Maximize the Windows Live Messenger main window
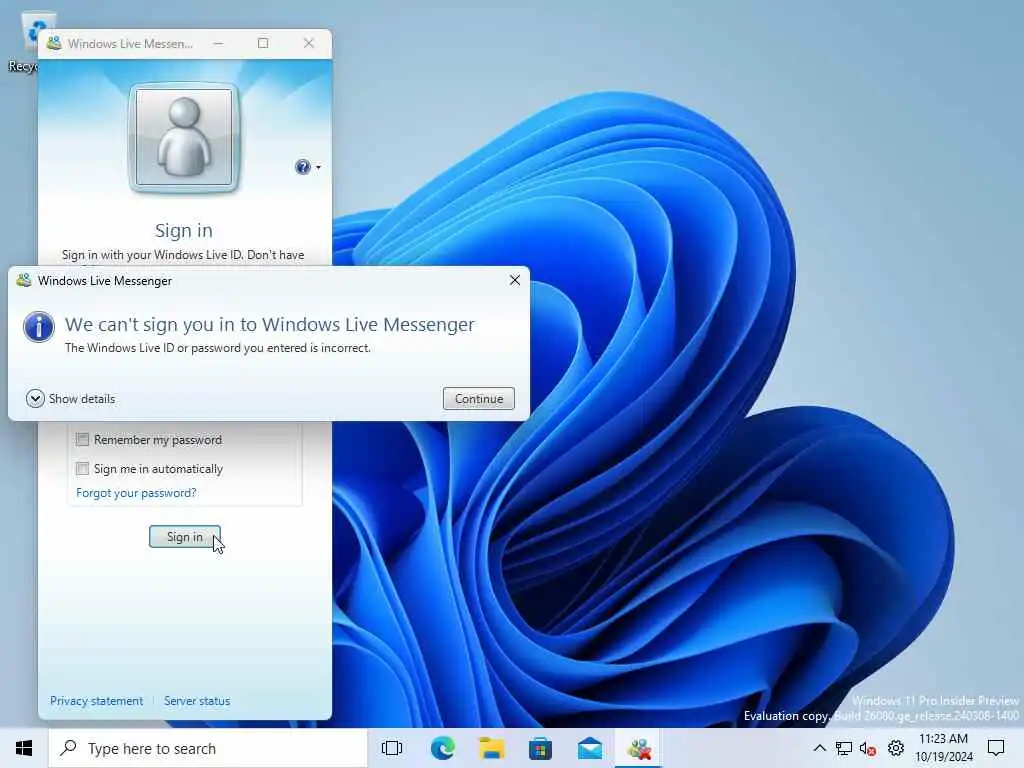 pos(263,43)
